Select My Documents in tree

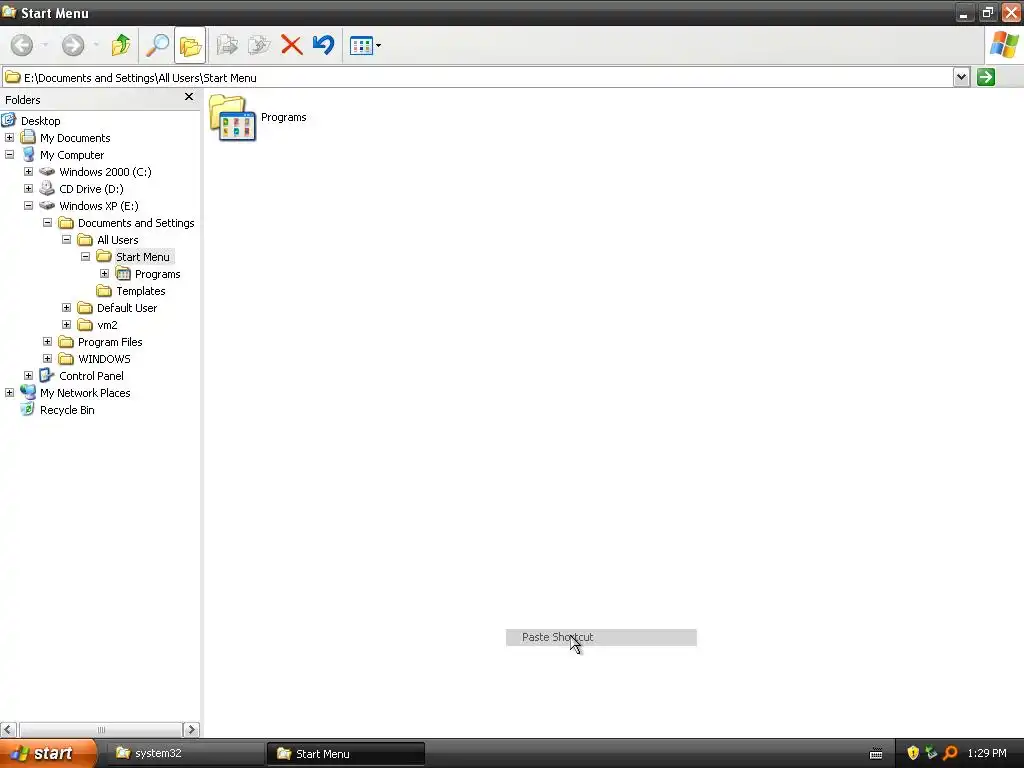75,138
